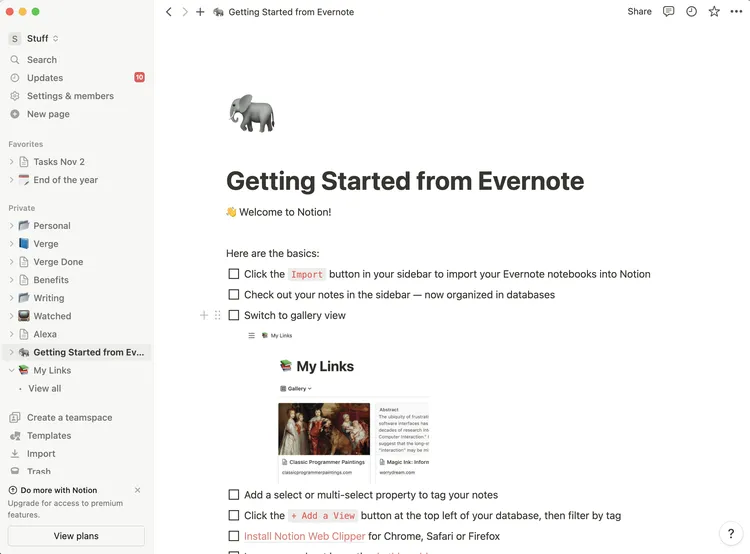
Task: Expand the Personal page in sidebar
Action: tap(12, 226)
